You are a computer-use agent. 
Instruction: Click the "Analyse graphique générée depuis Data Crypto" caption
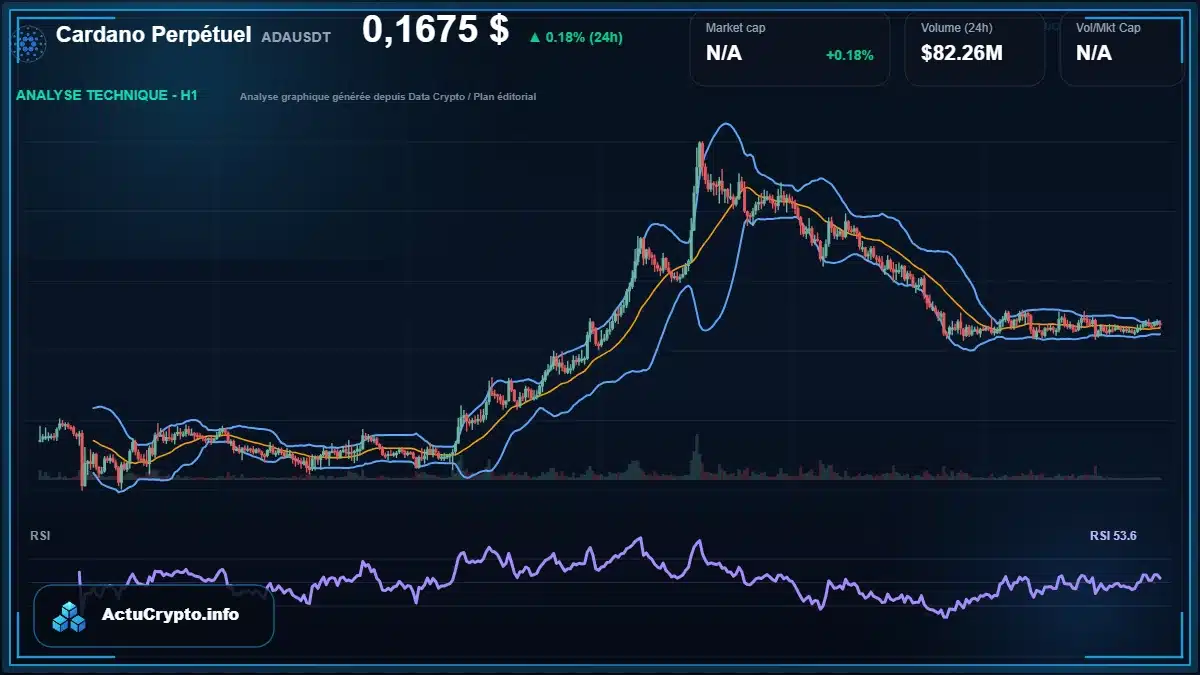tap(388, 97)
